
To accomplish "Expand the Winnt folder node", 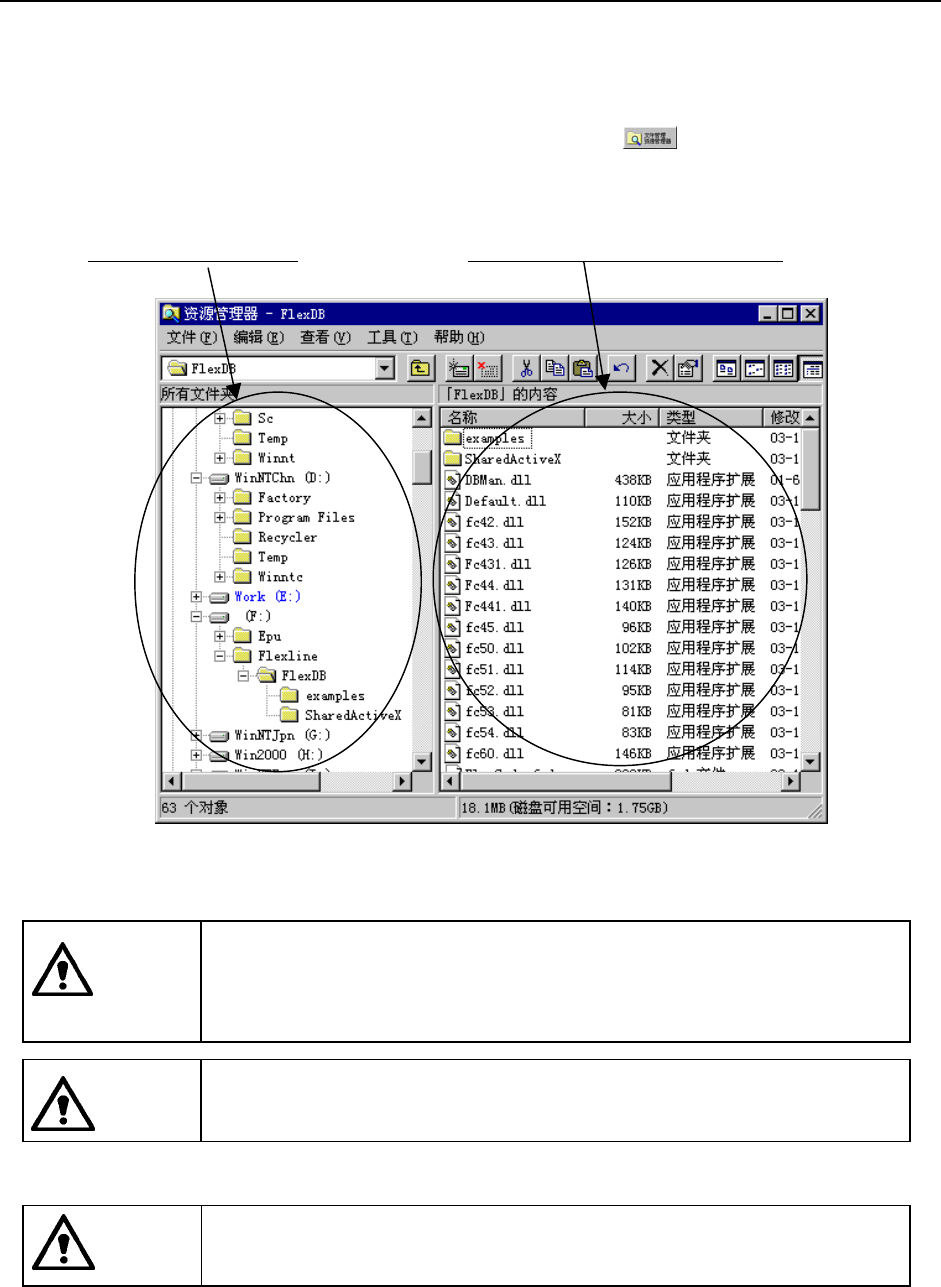I will [220, 458].
